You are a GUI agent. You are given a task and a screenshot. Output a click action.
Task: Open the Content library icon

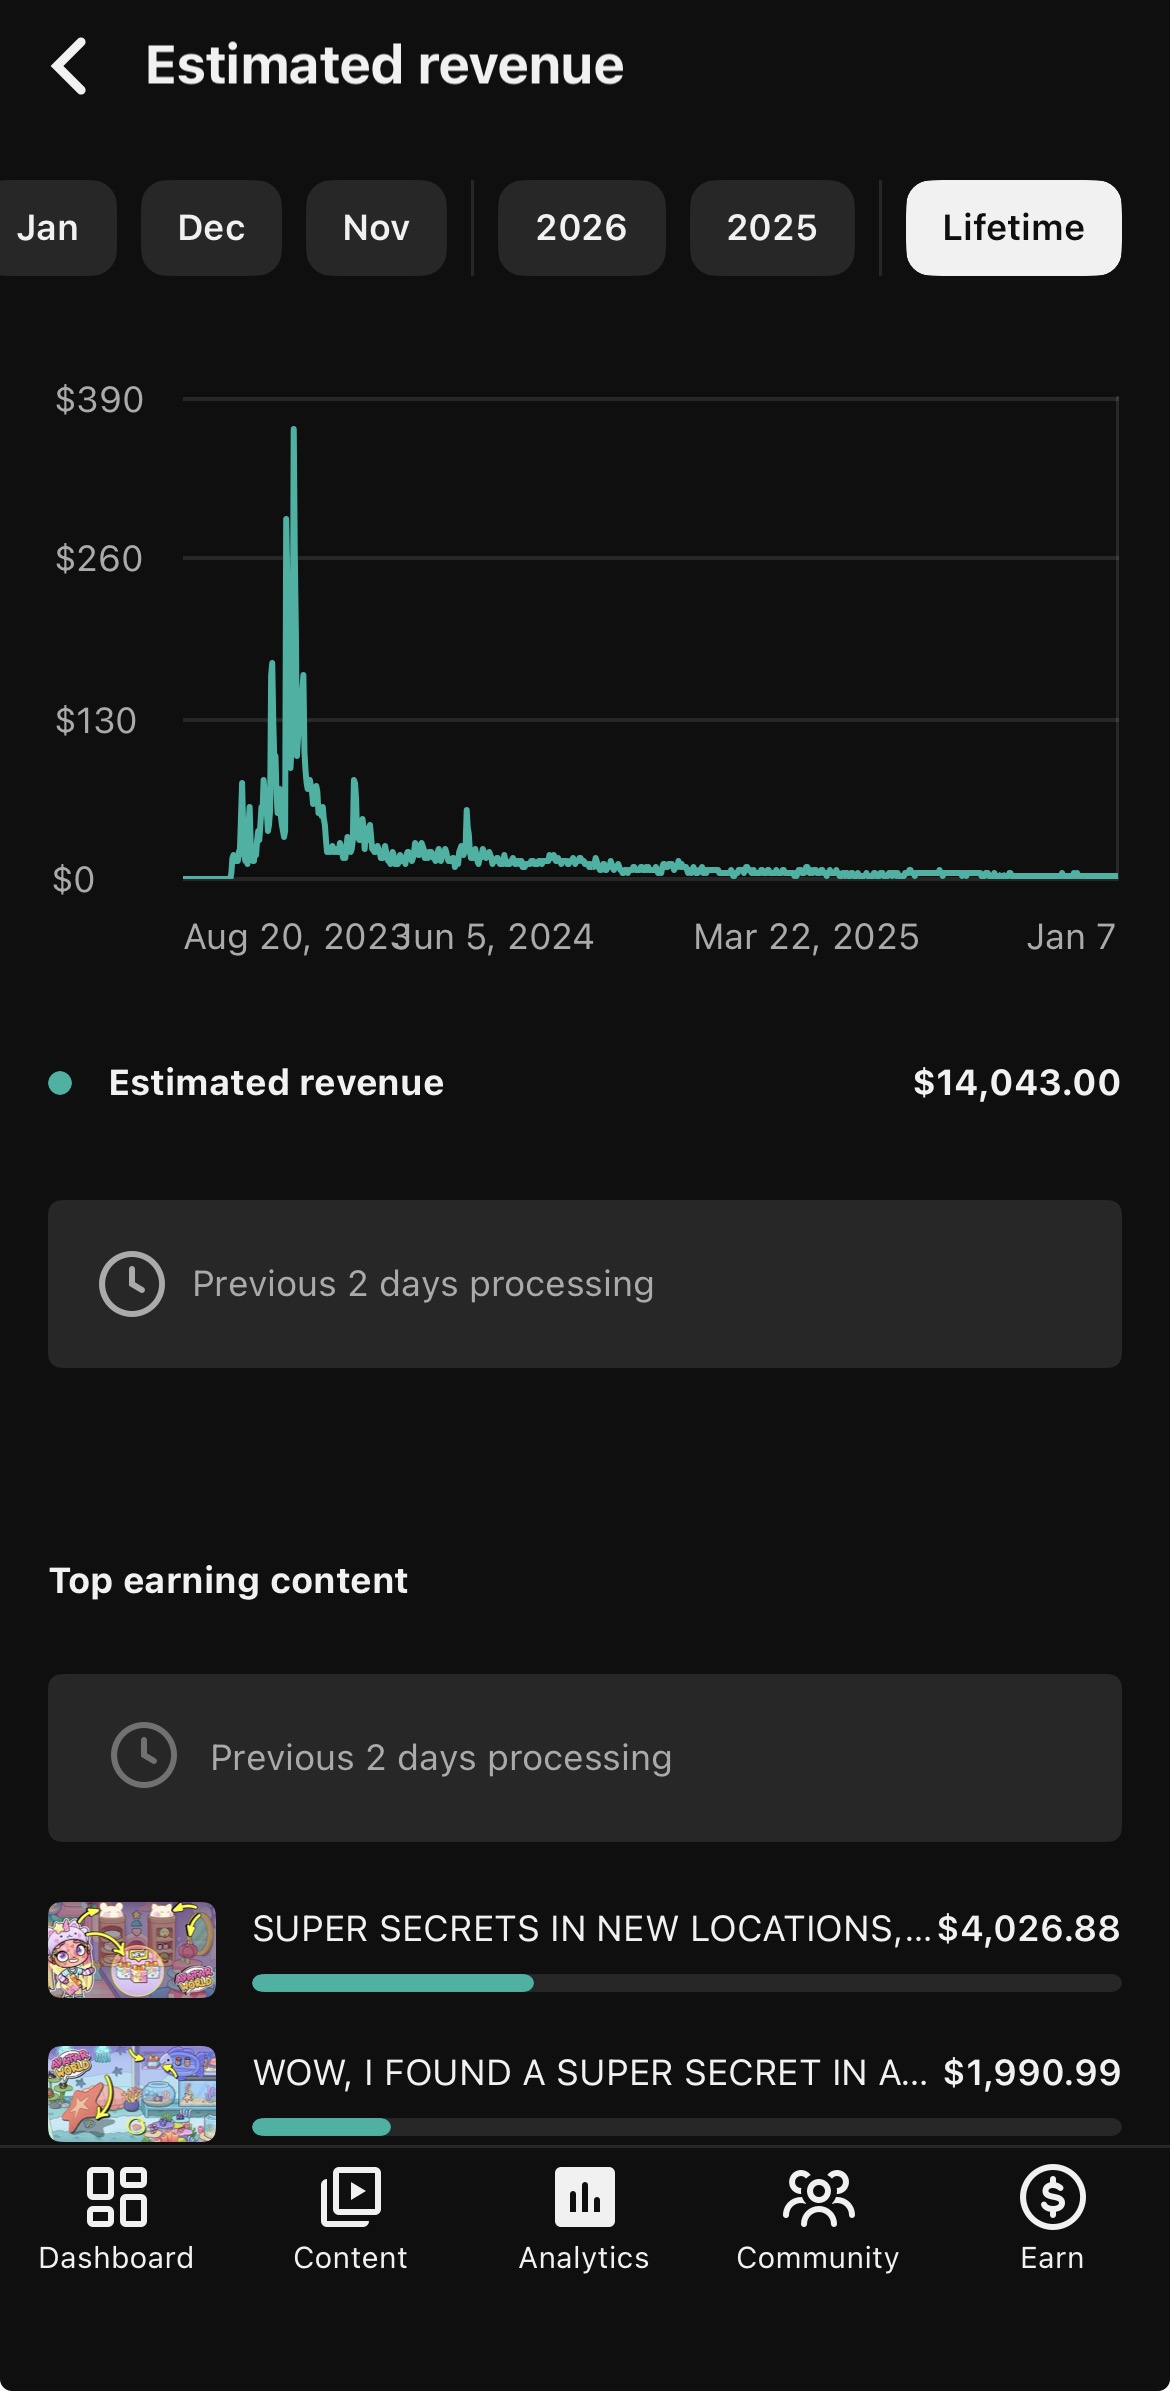350,2197
